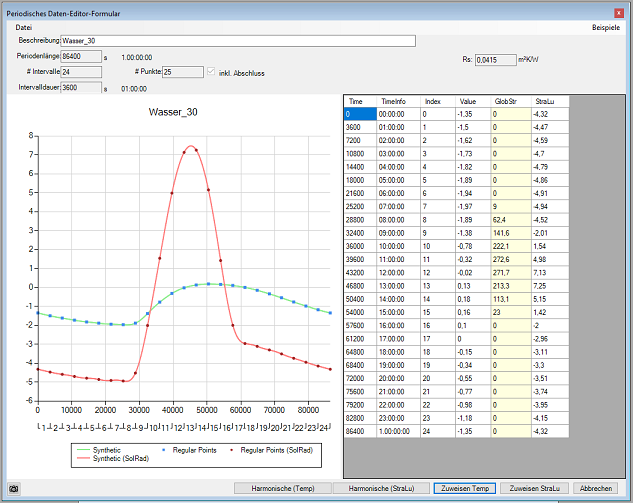This screenshot has width=633, height=503.
Task: Edit the Beschreibung text field
Action: [237, 41]
